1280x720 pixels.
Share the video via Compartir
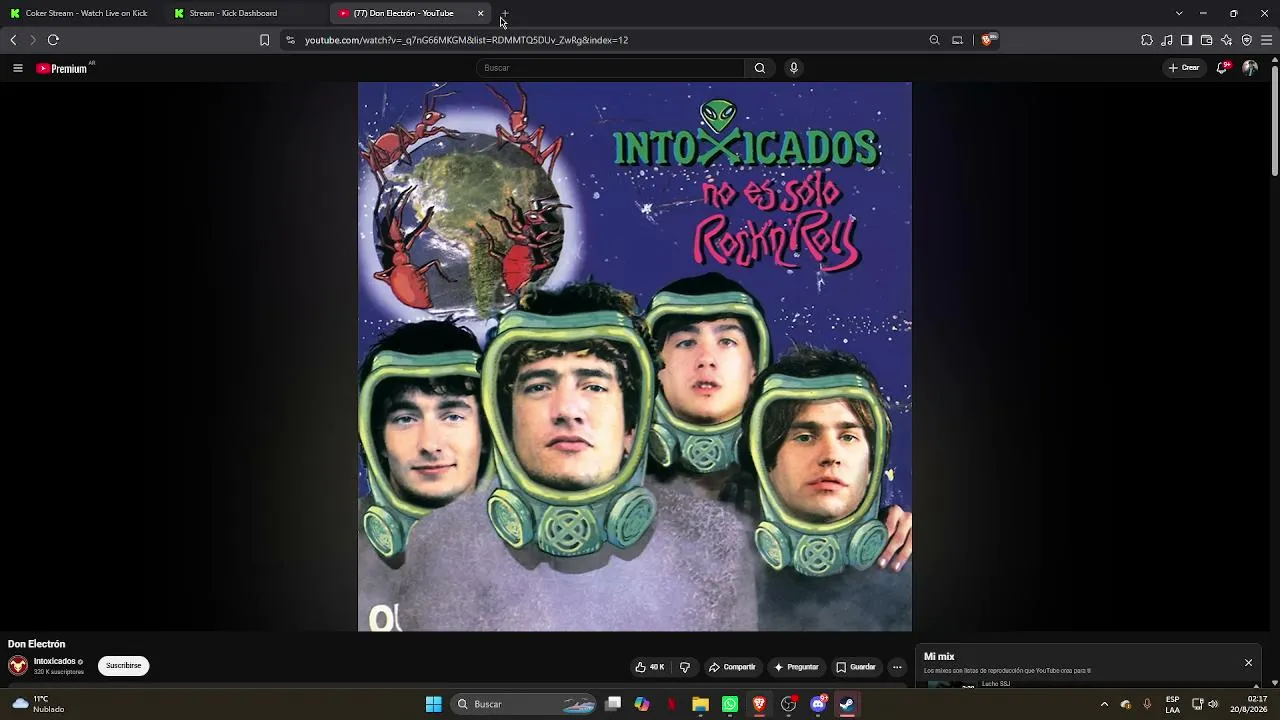[732, 667]
